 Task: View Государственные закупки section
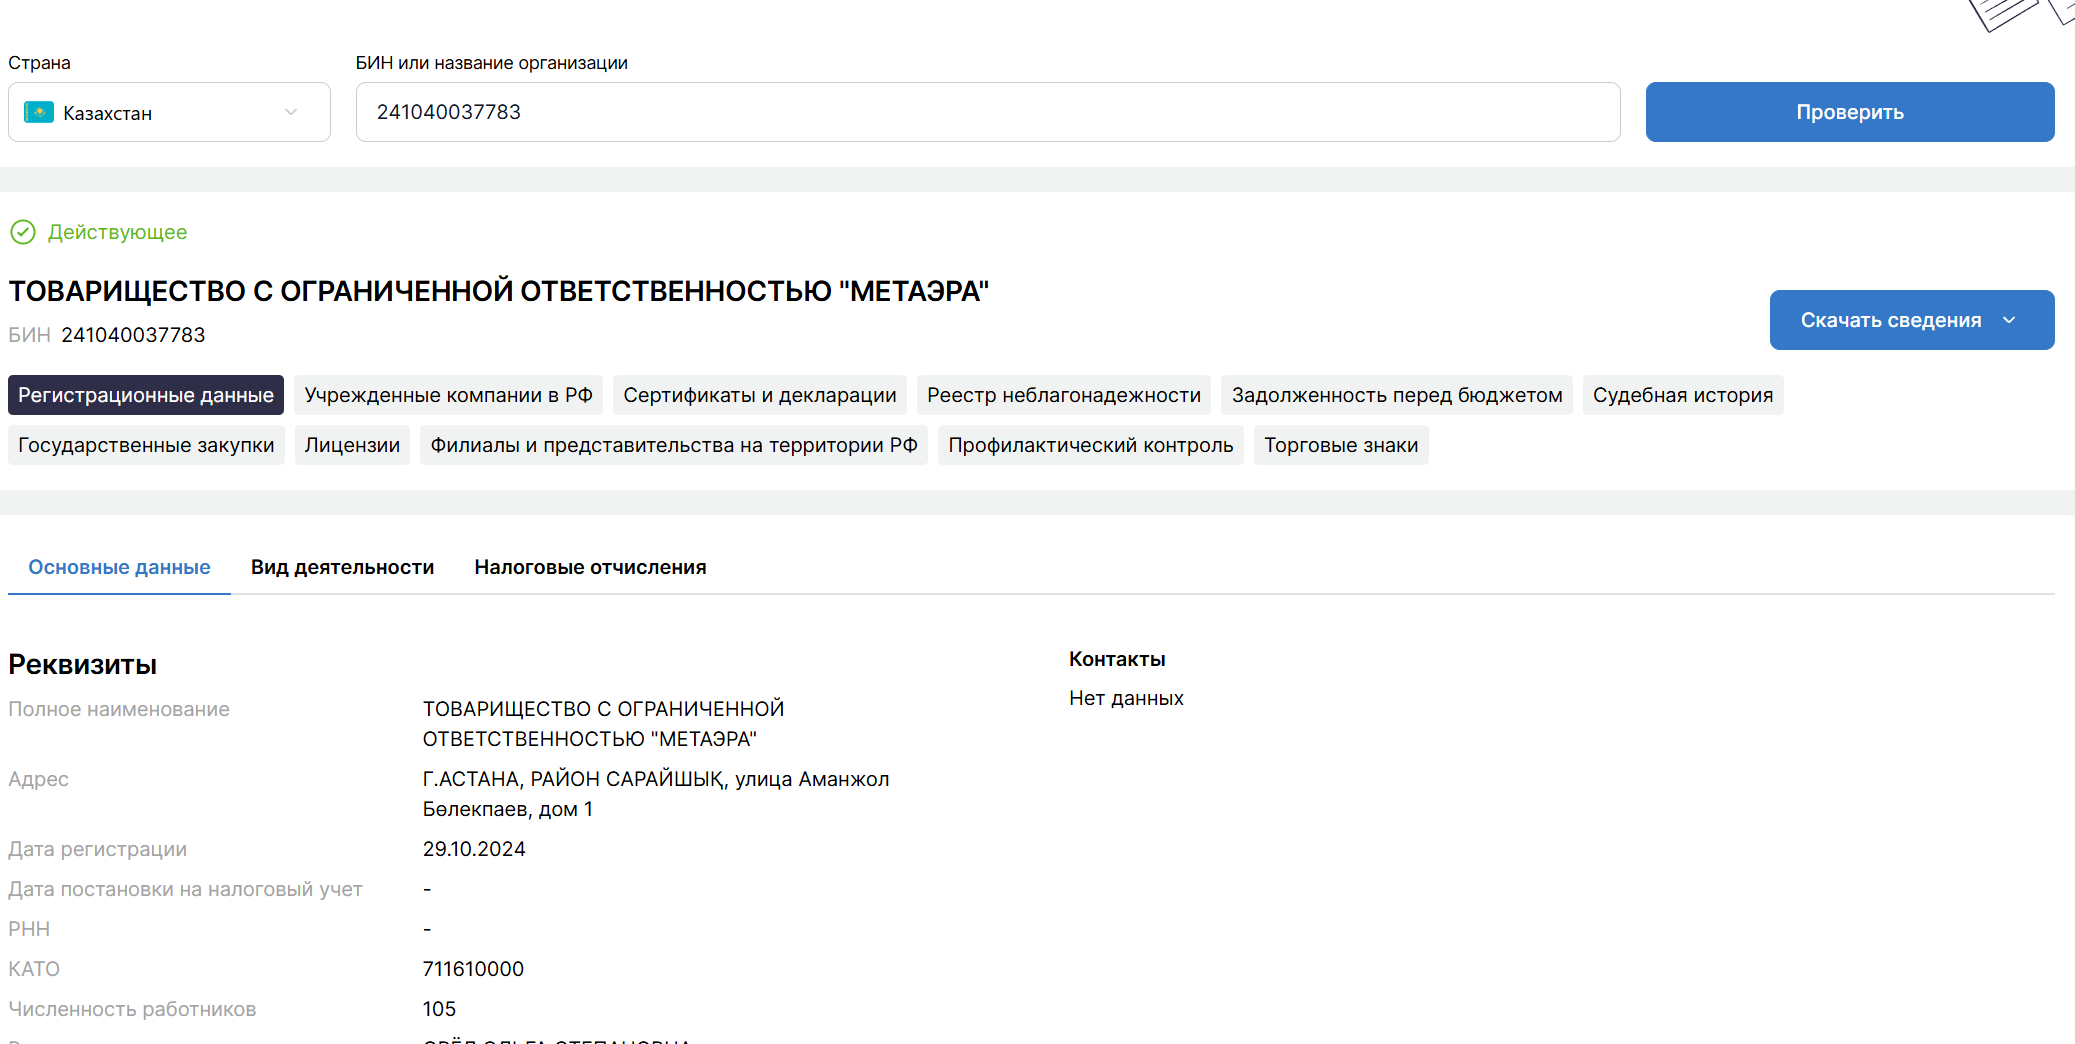(x=146, y=445)
